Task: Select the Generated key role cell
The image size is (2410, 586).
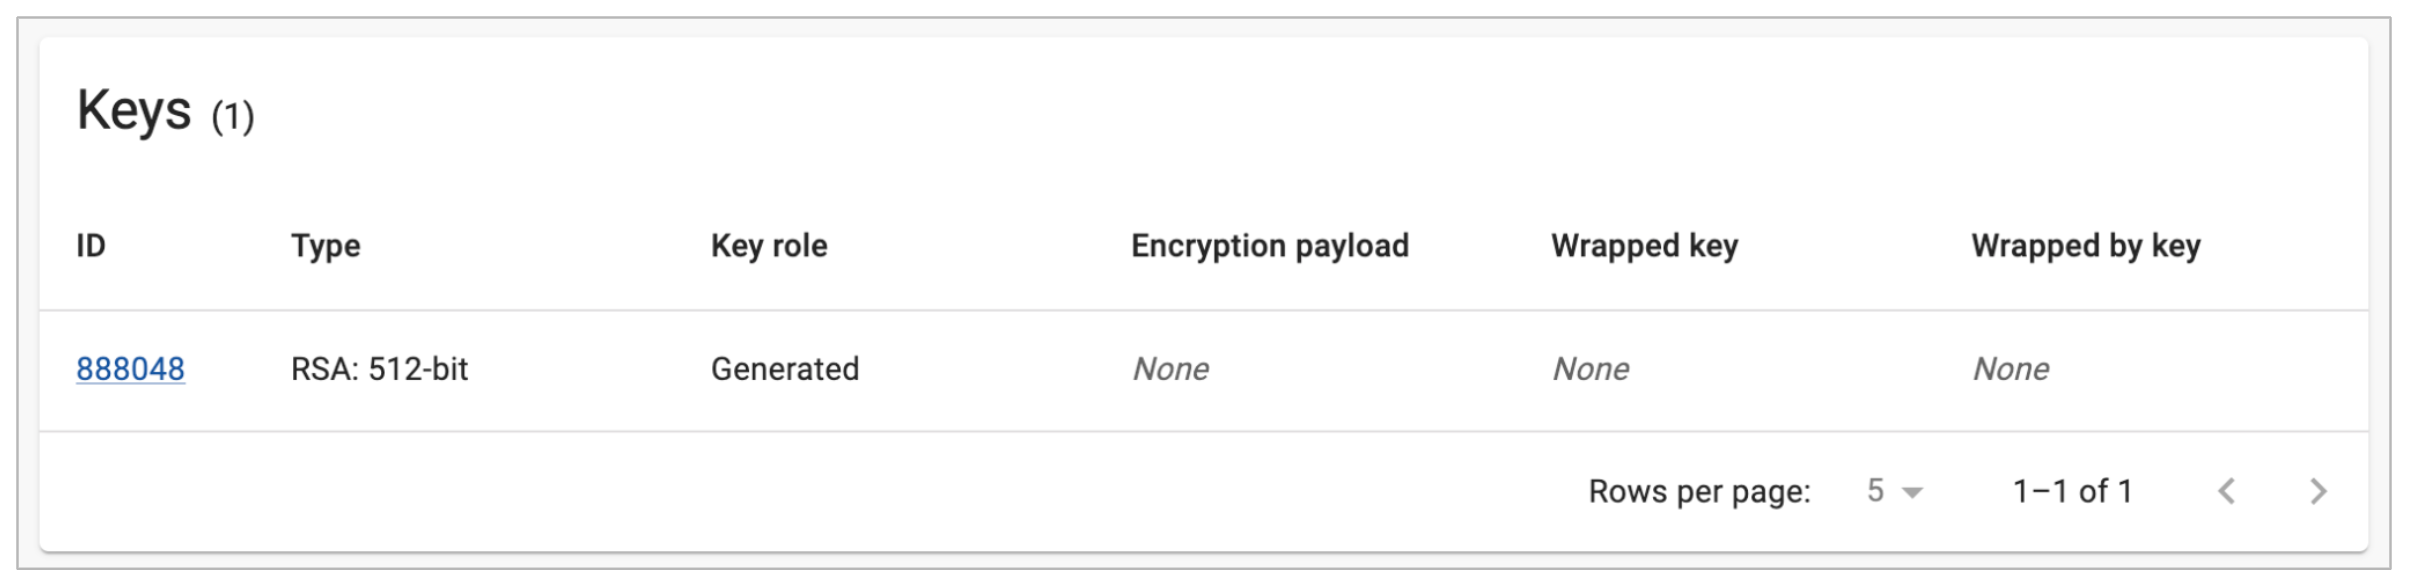Action: tap(784, 369)
